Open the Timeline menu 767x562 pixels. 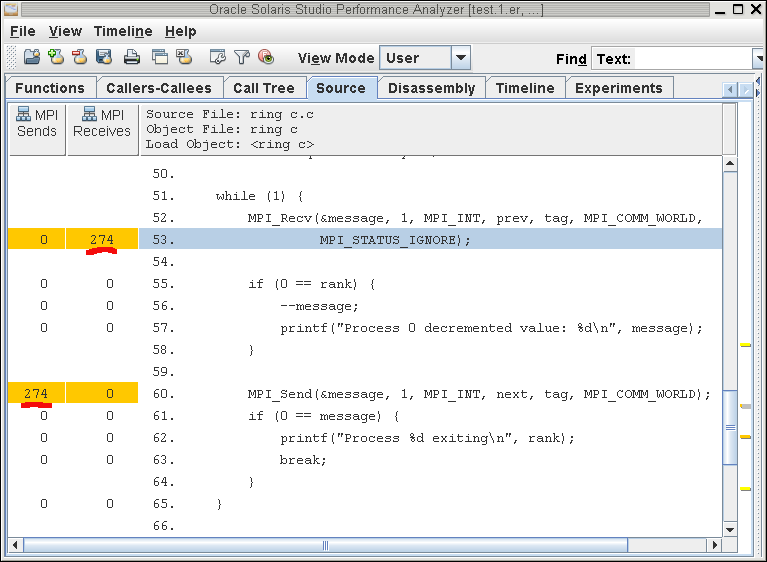[x=123, y=31]
